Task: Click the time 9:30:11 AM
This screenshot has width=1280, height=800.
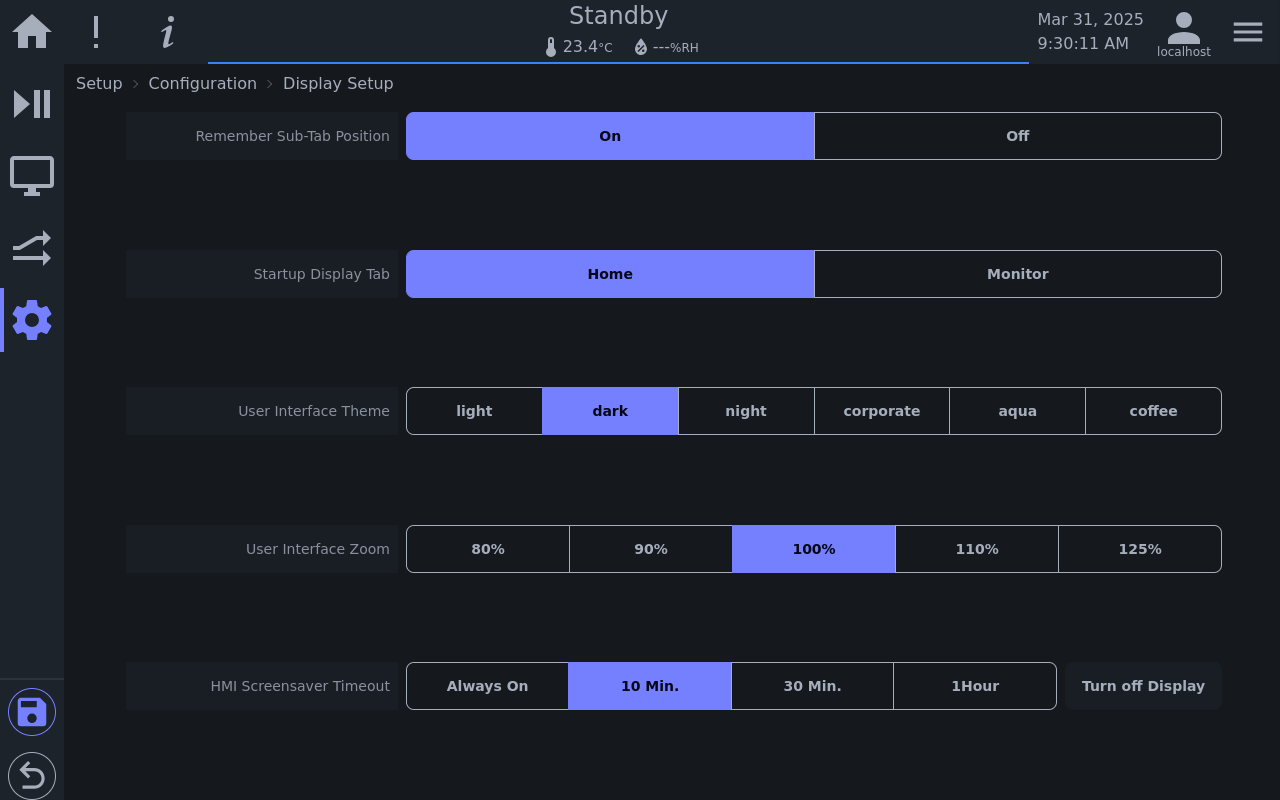Action: 1083,44
